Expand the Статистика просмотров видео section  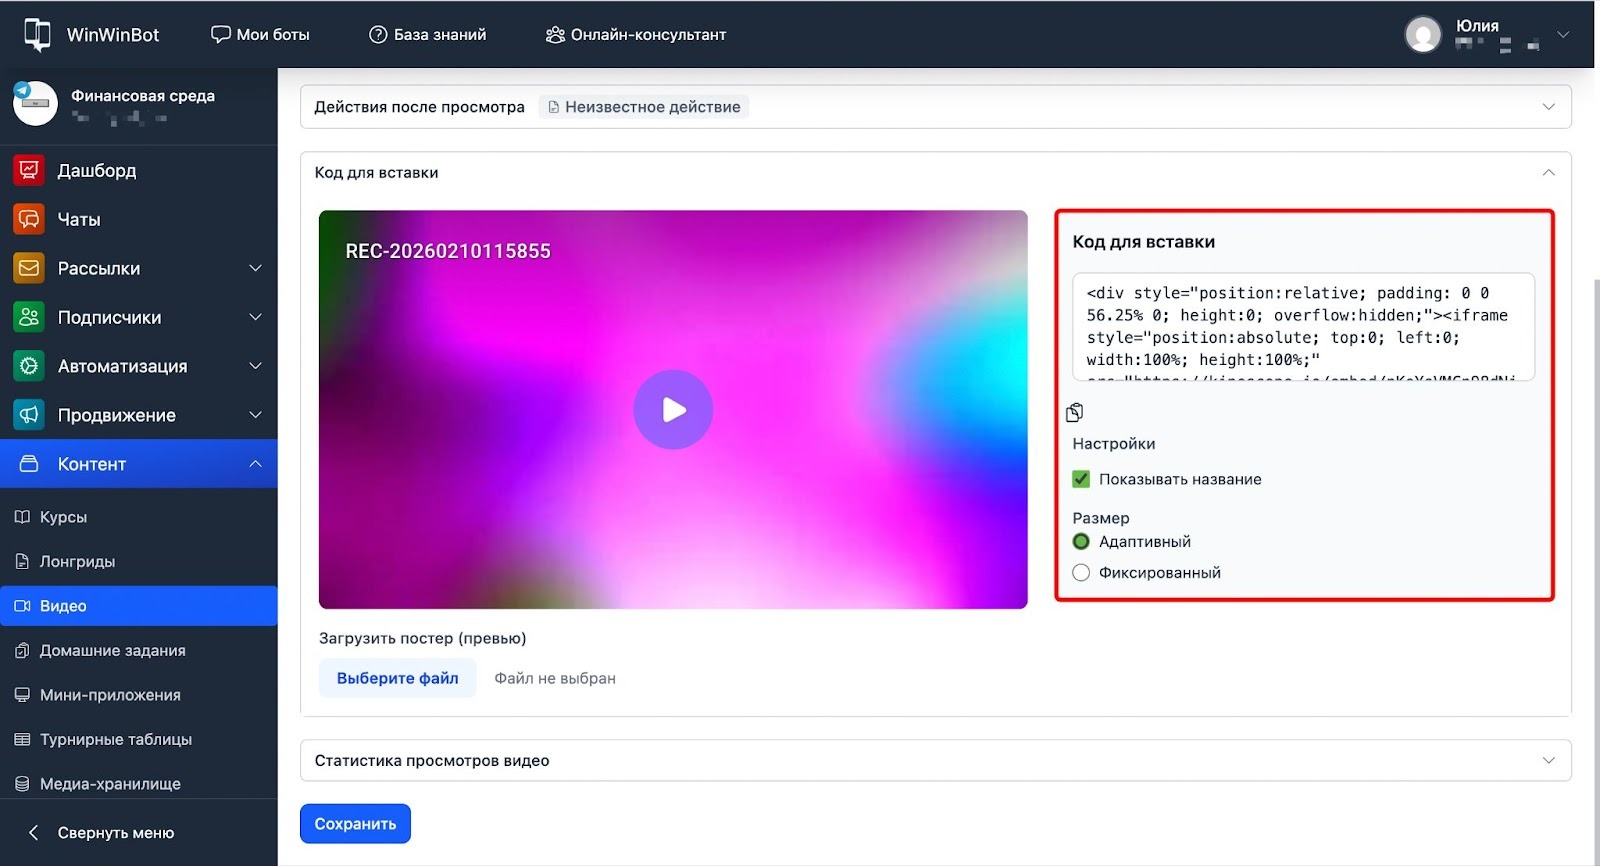[934, 761]
